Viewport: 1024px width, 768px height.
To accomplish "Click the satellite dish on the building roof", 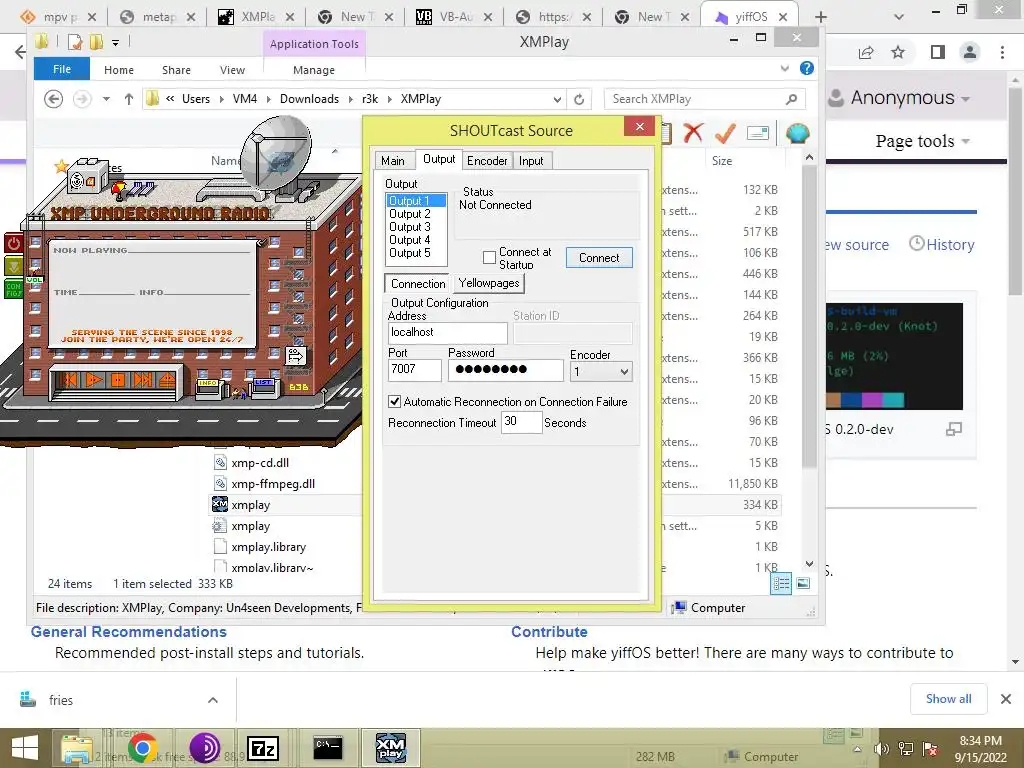I will click(x=276, y=152).
